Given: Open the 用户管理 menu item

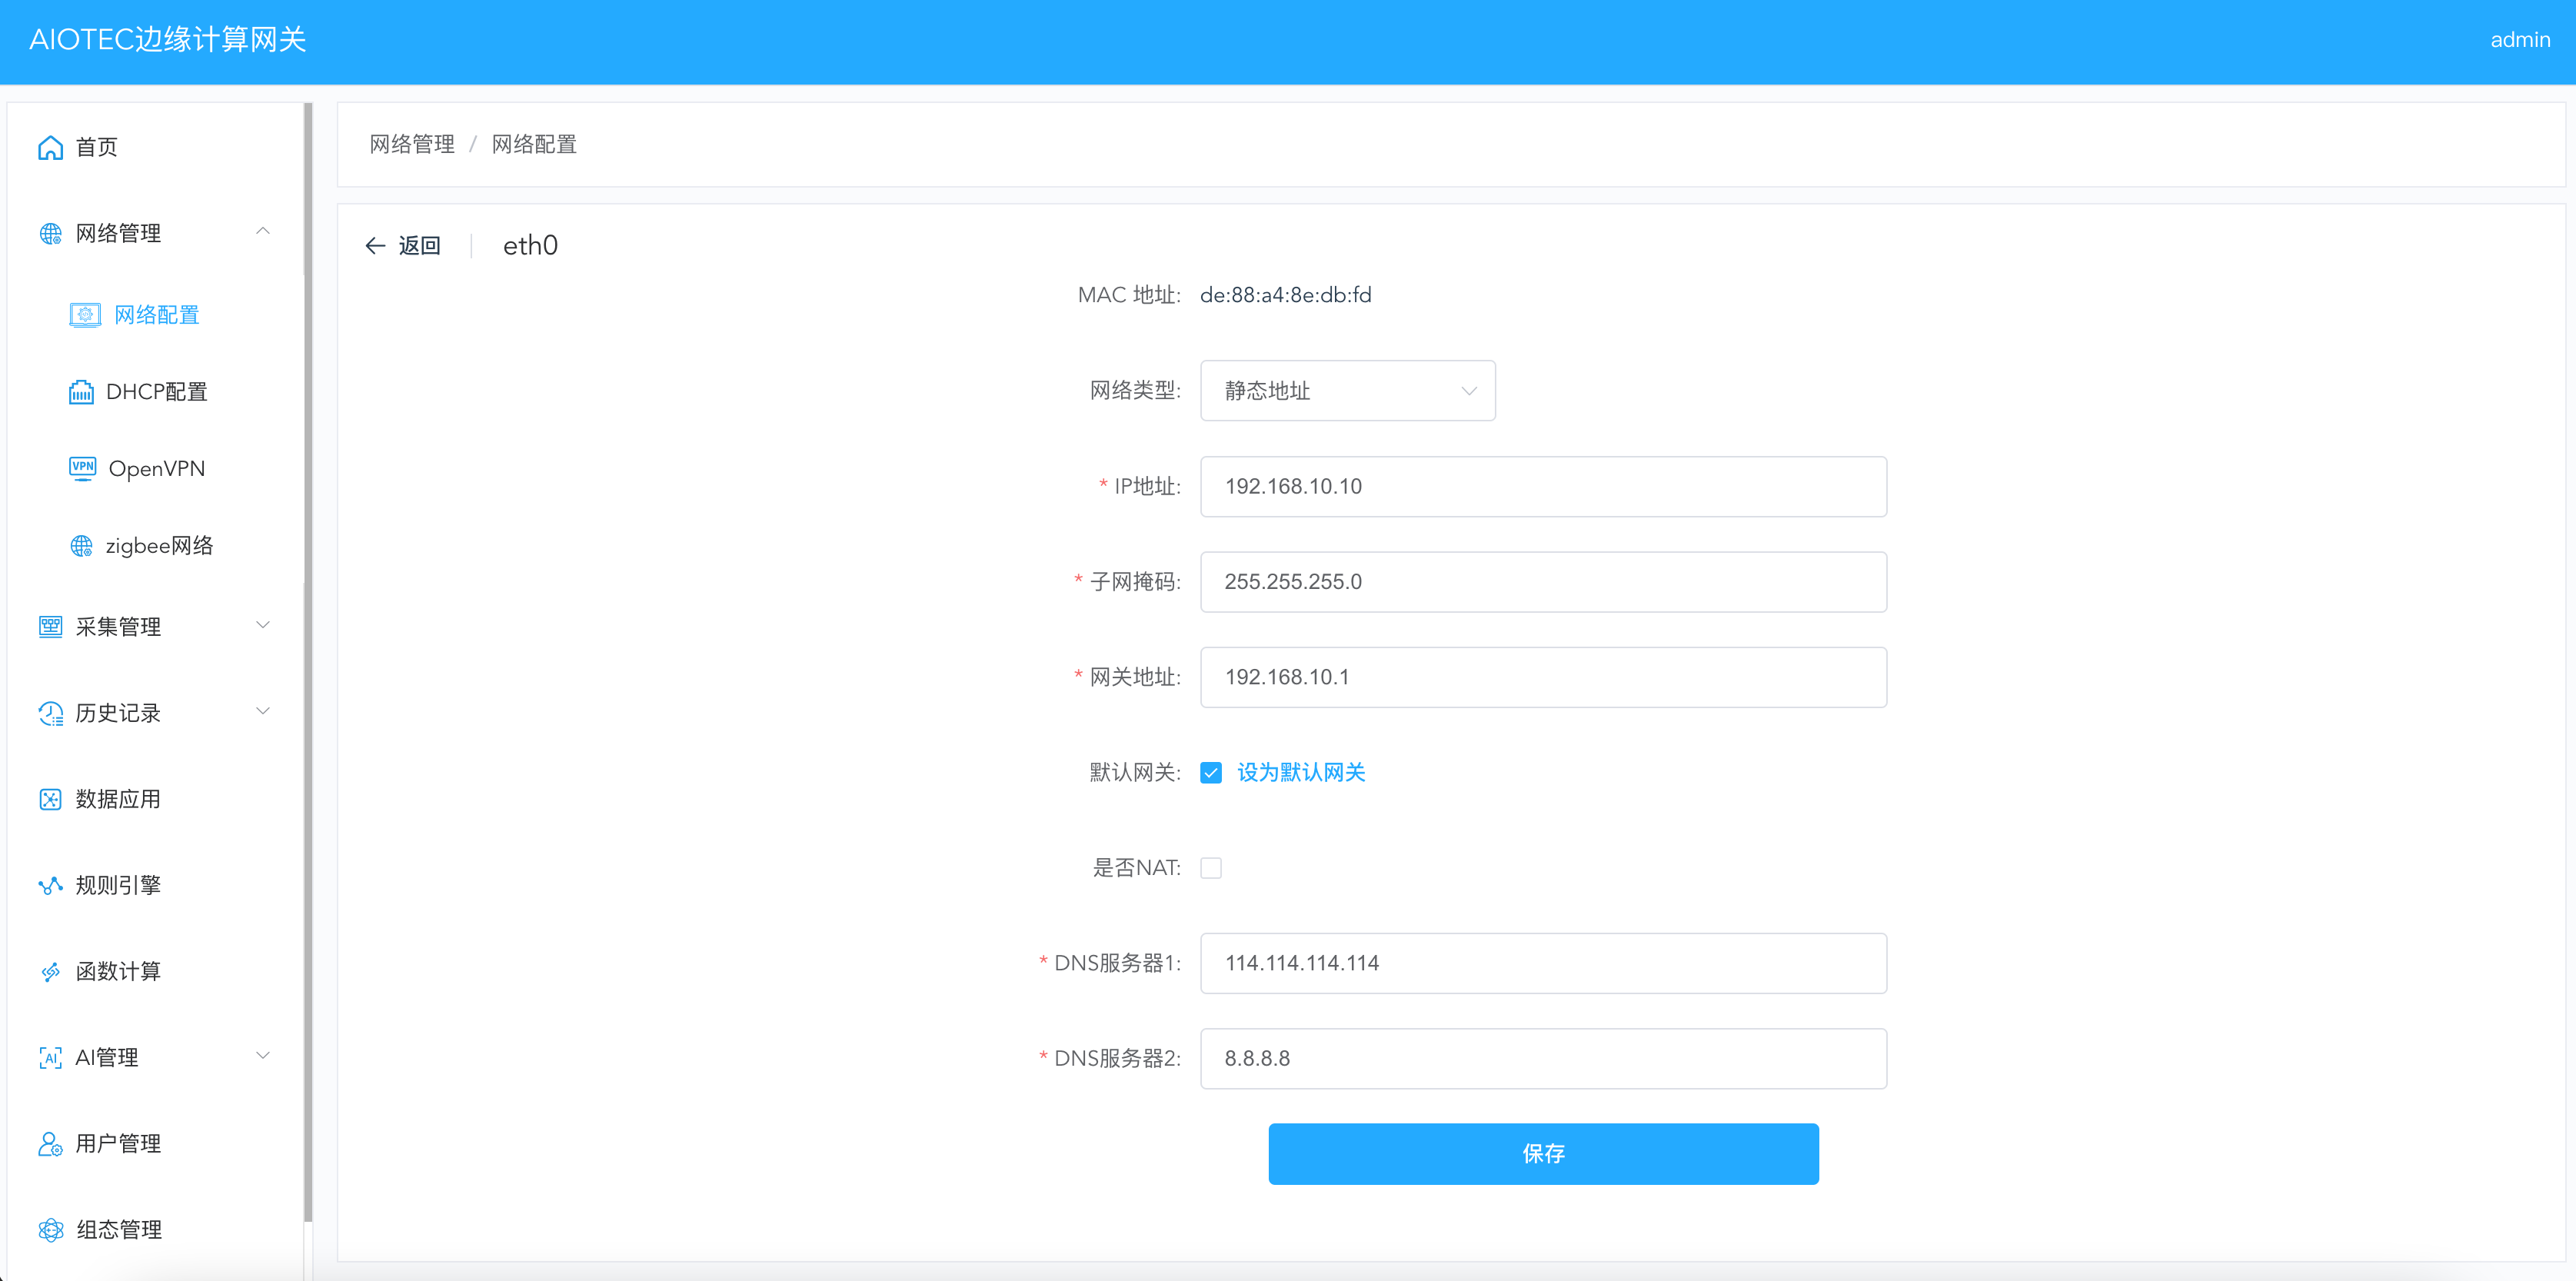Looking at the screenshot, I should pyautogui.click(x=155, y=1144).
